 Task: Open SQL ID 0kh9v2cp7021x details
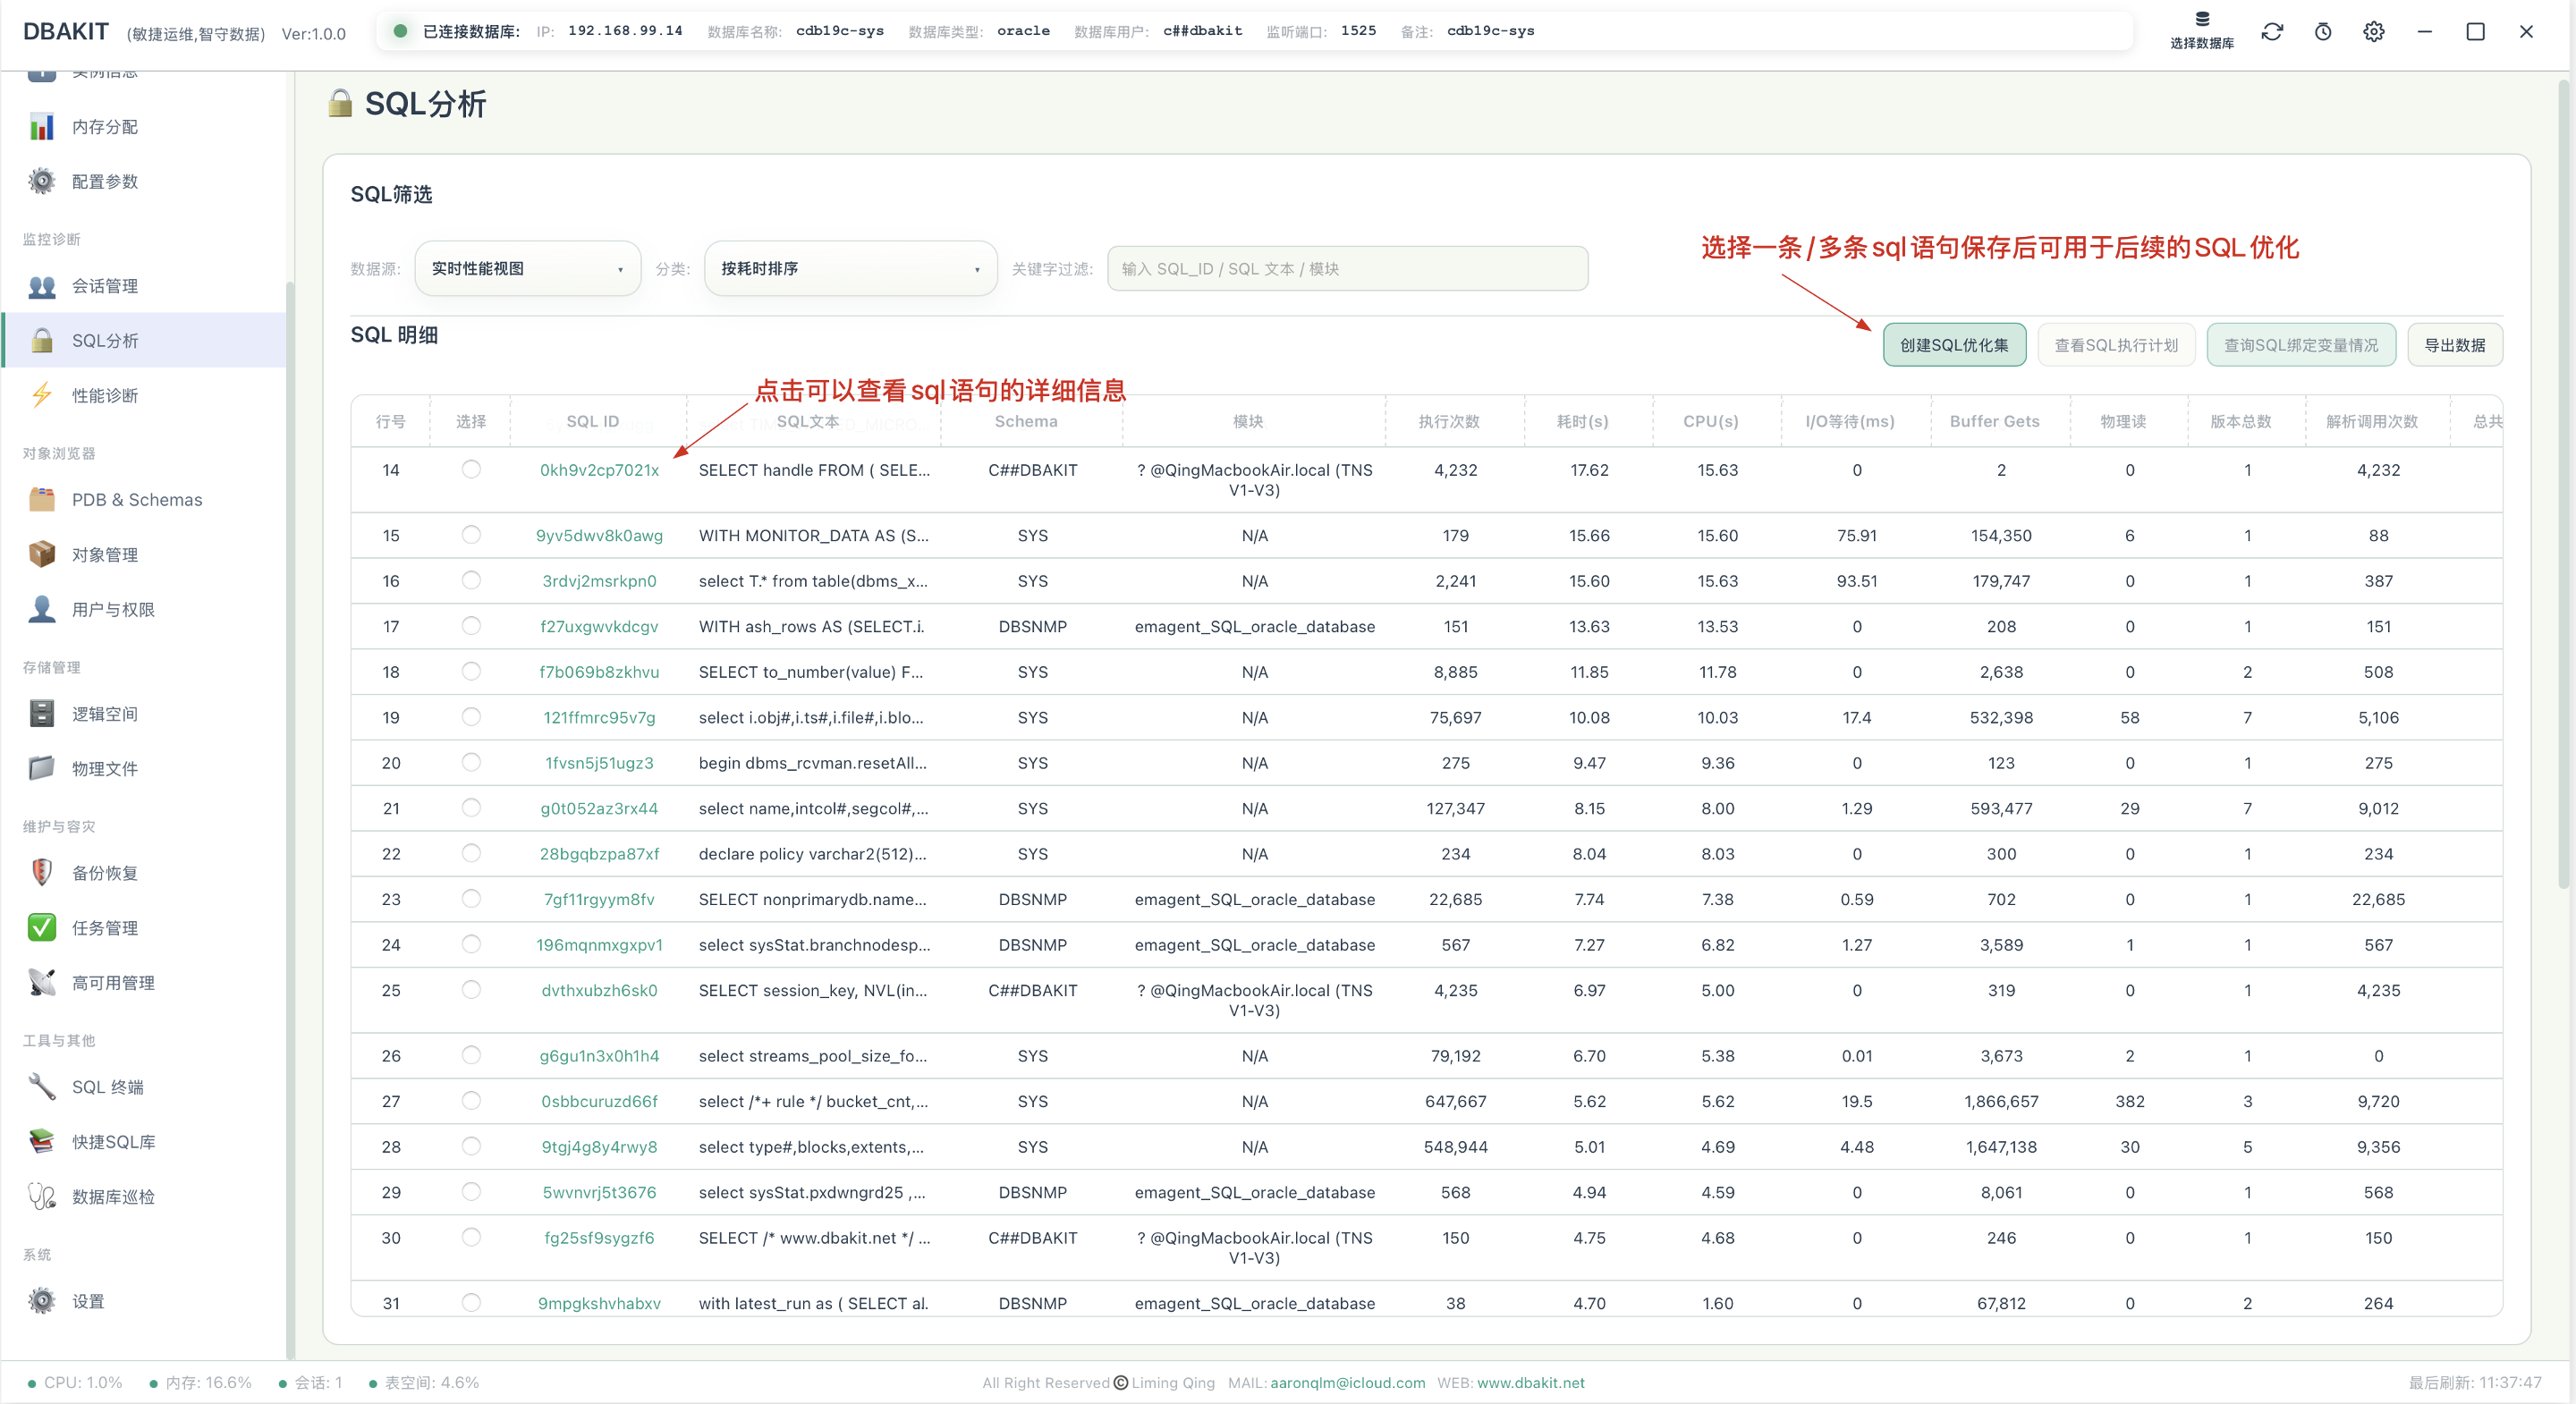(x=599, y=470)
